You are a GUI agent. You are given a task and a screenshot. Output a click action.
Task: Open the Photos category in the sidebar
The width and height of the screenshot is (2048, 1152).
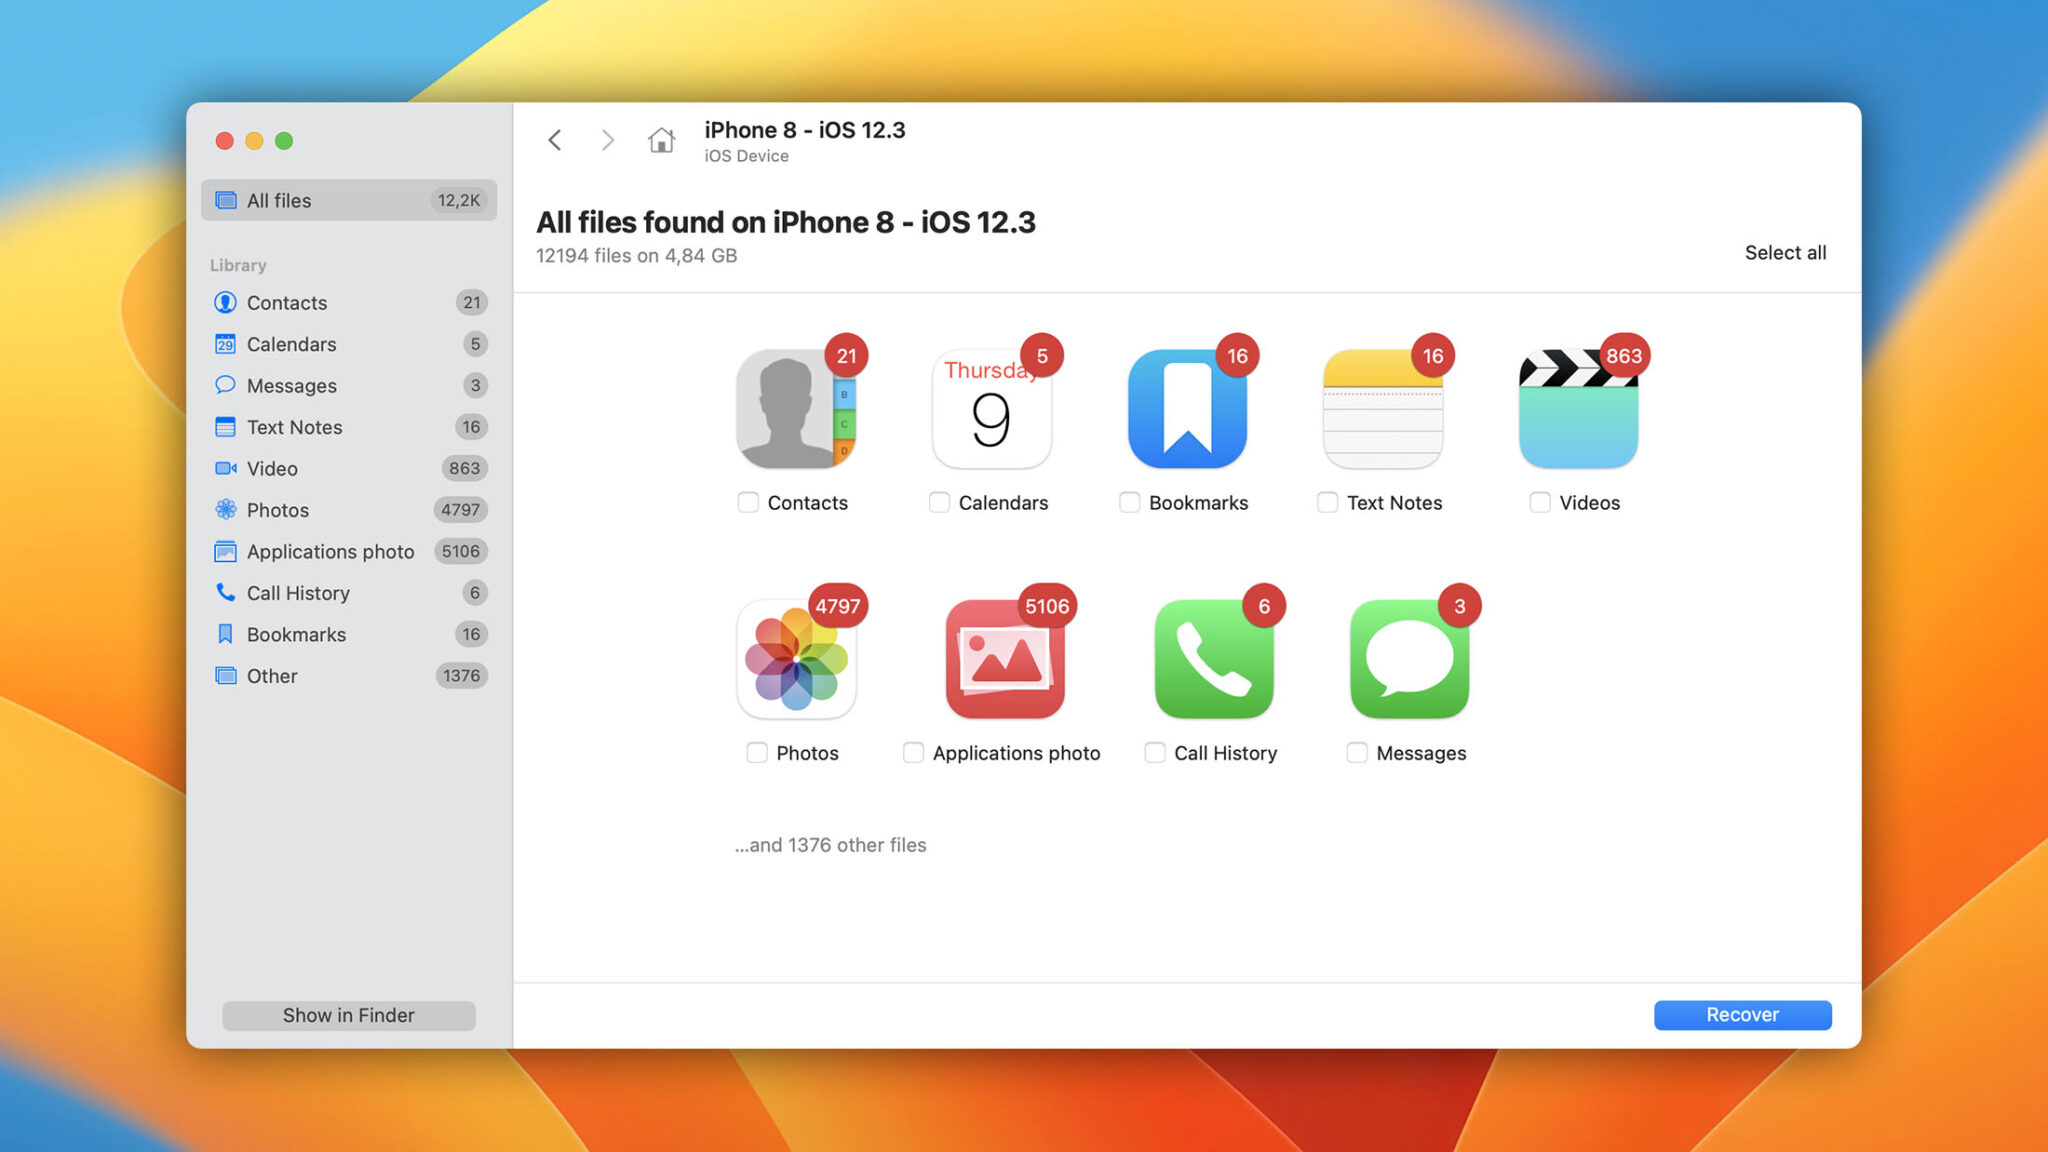279,510
